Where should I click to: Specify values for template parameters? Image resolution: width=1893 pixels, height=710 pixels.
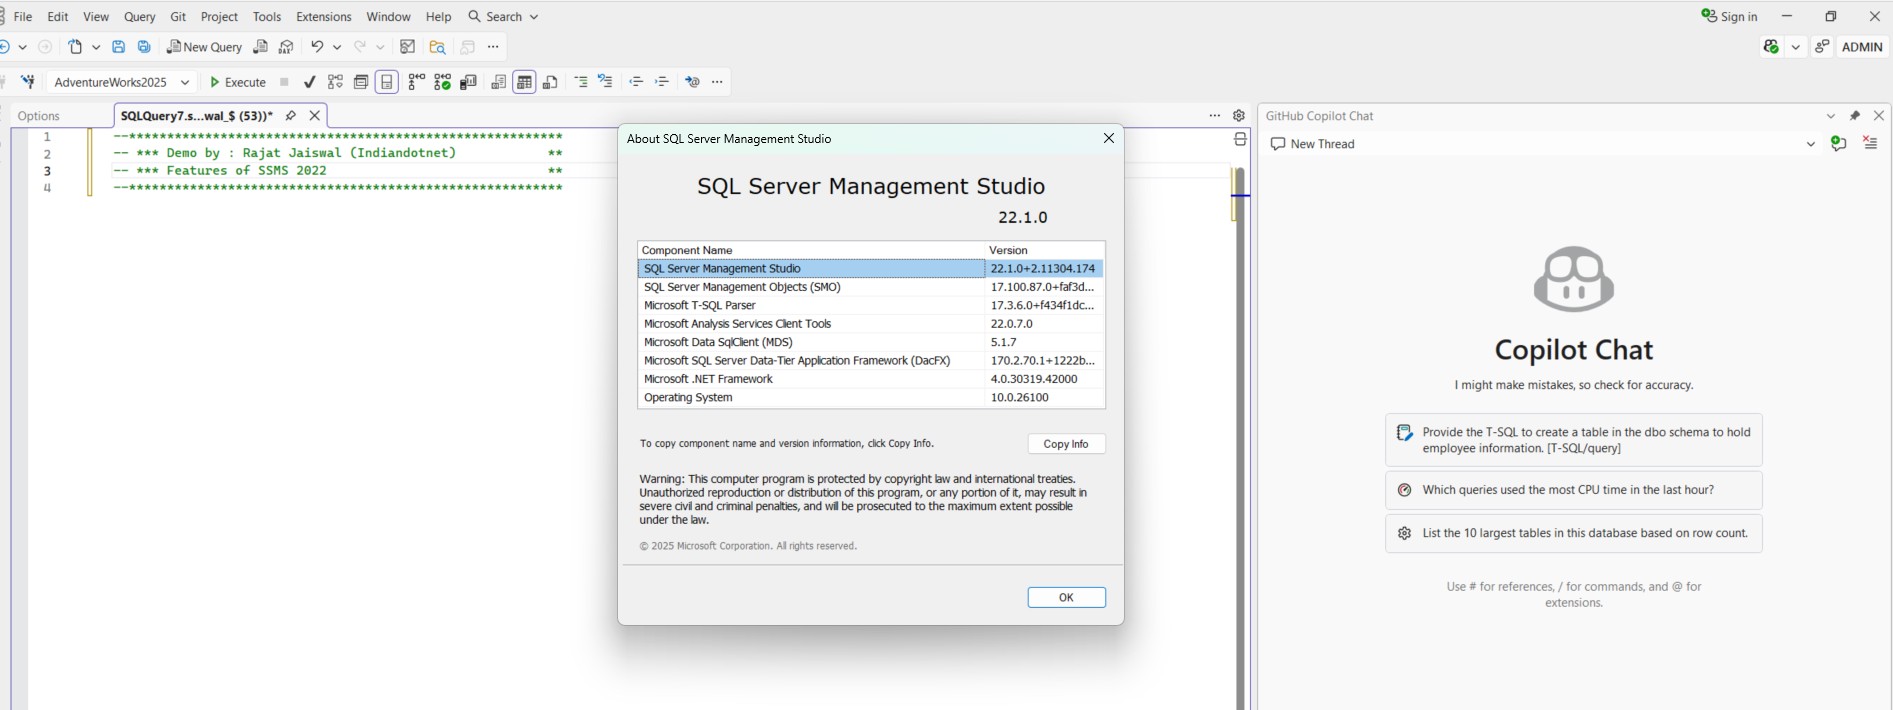[692, 82]
